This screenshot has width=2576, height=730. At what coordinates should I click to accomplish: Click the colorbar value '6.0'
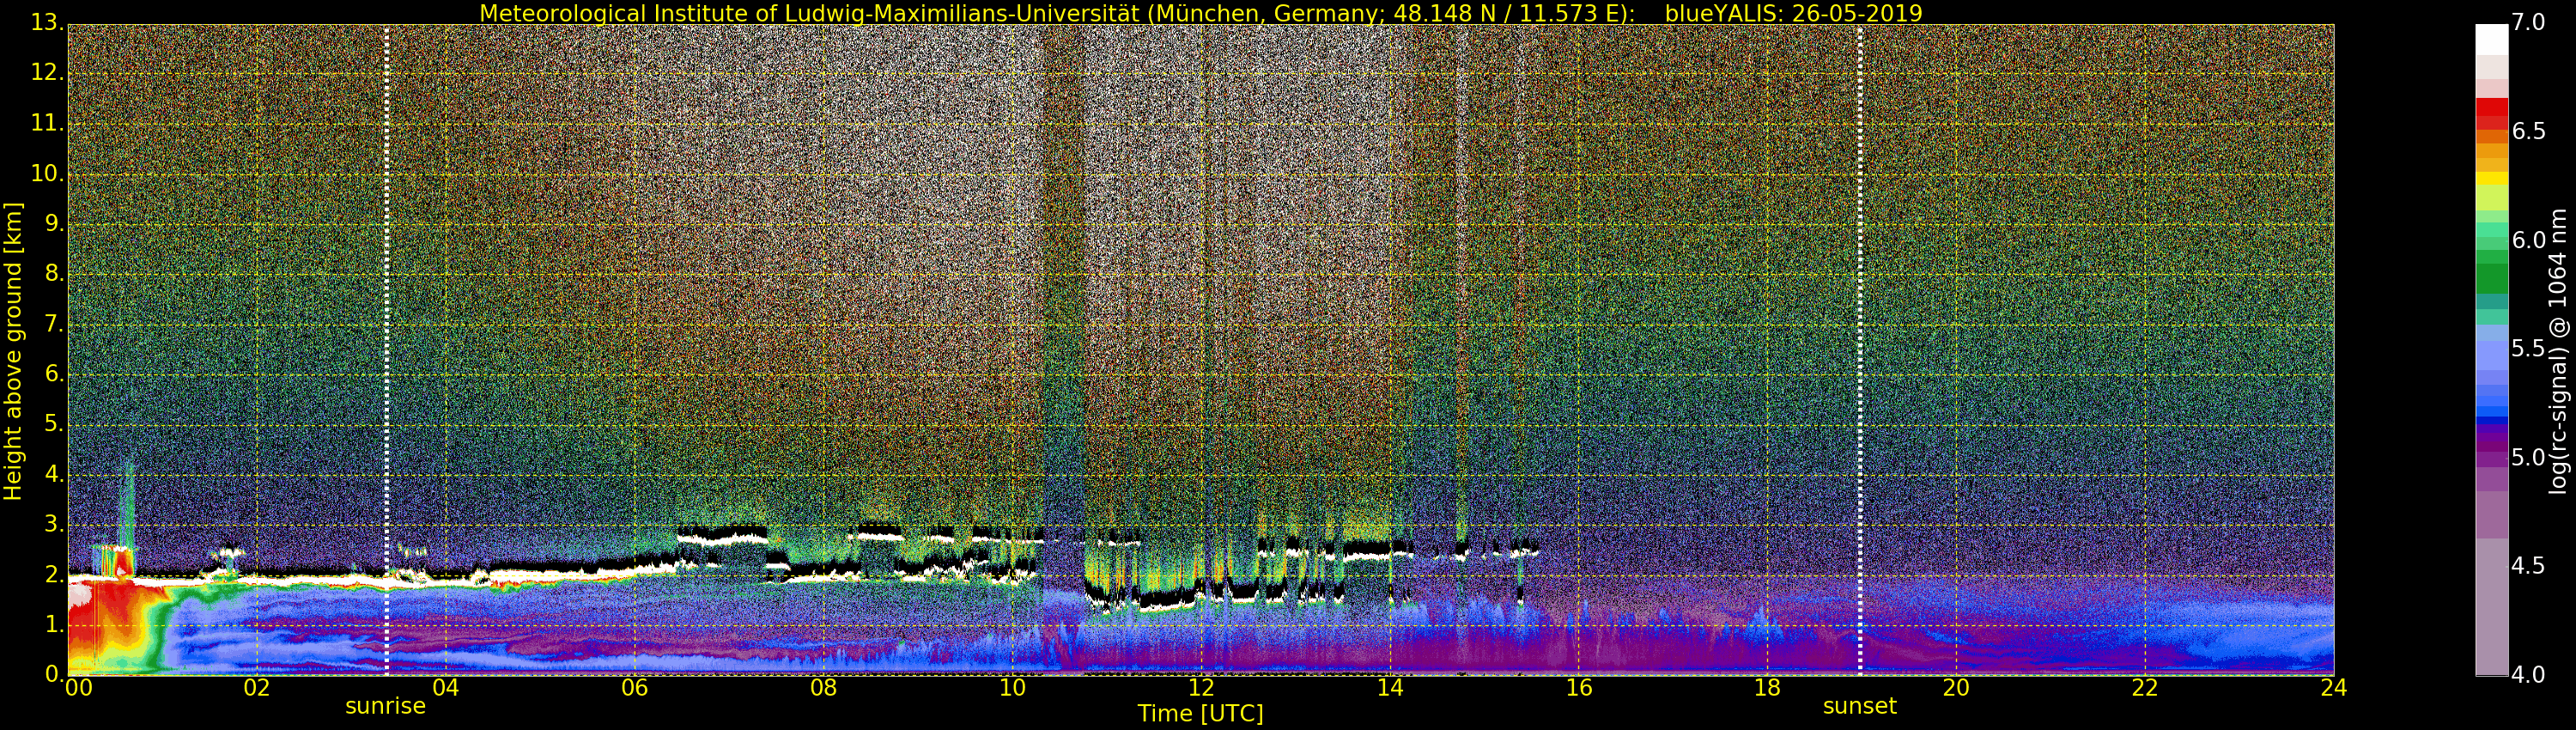tap(2528, 240)
